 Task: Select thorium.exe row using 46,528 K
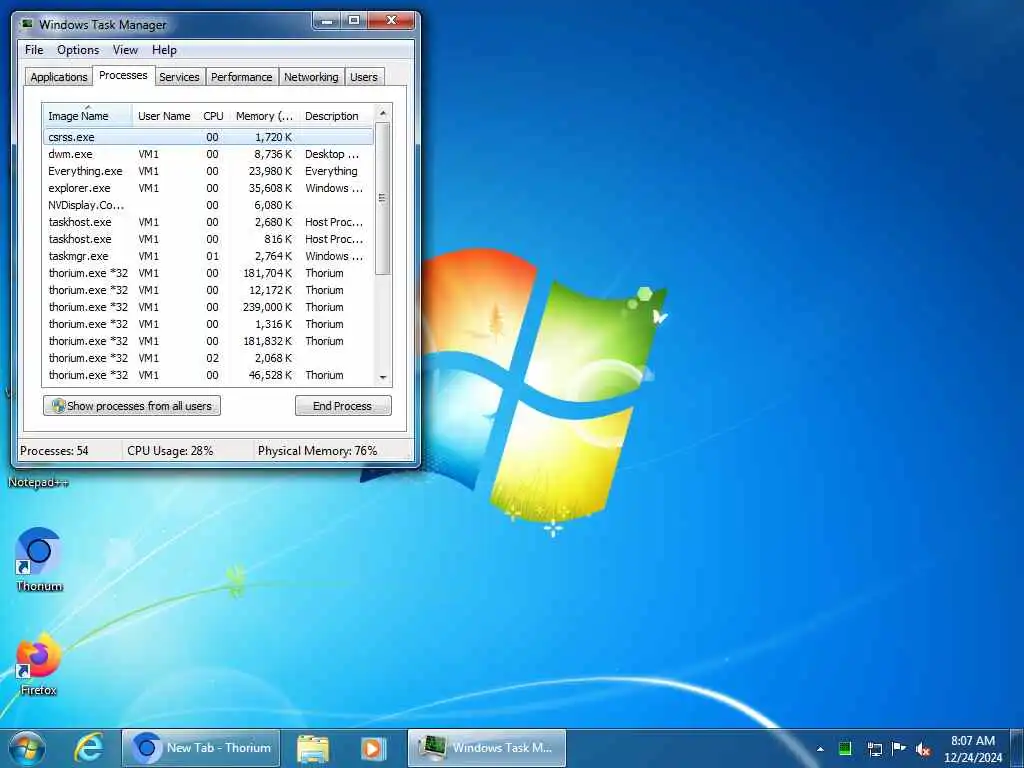click(x=208, y=375)
